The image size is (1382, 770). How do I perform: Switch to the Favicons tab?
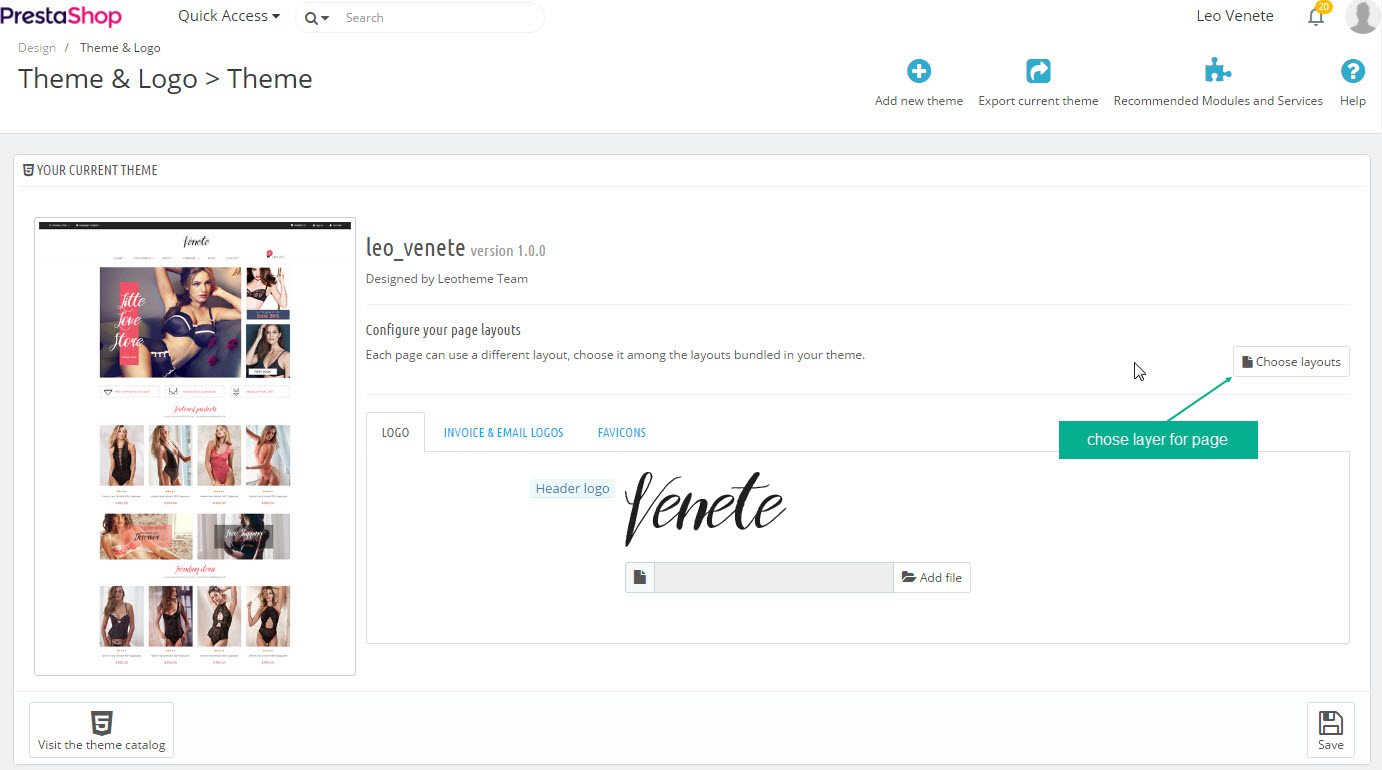[x=621, y=433]
